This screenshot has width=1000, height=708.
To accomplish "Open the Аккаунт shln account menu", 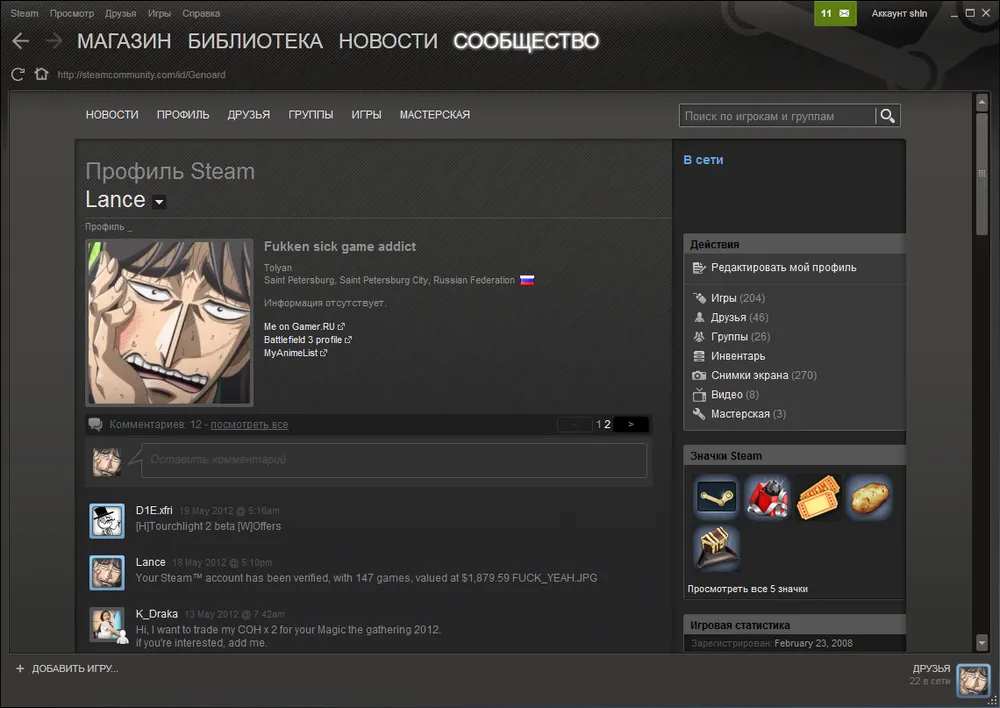I will [899, 13].
